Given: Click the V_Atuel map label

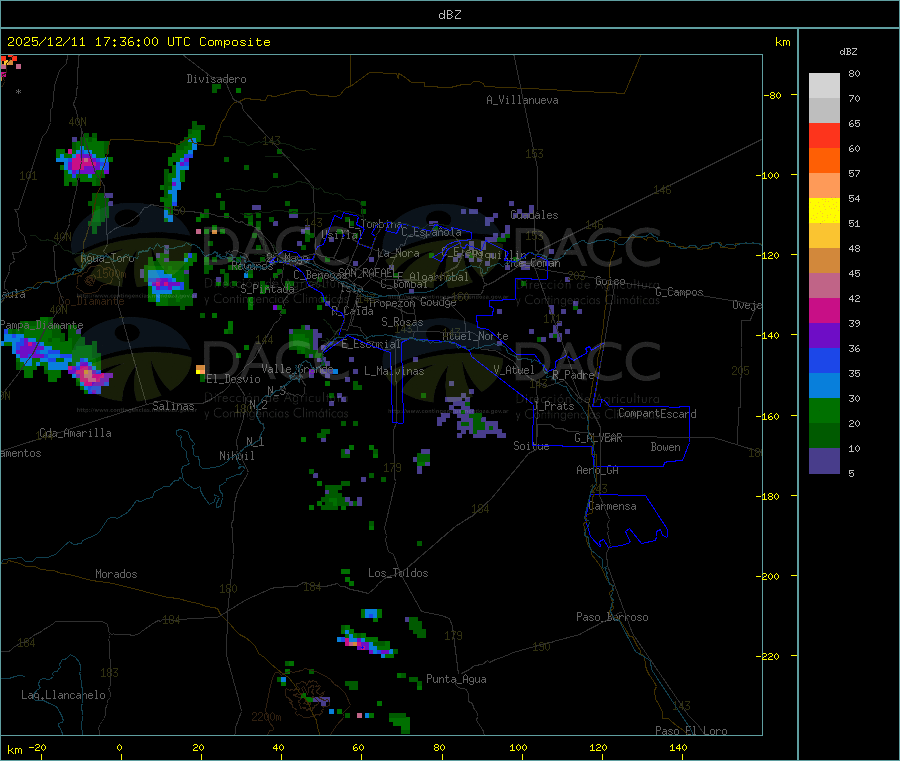Looking at the screenshot, I should pyautogui.click(x=514, y=370).
